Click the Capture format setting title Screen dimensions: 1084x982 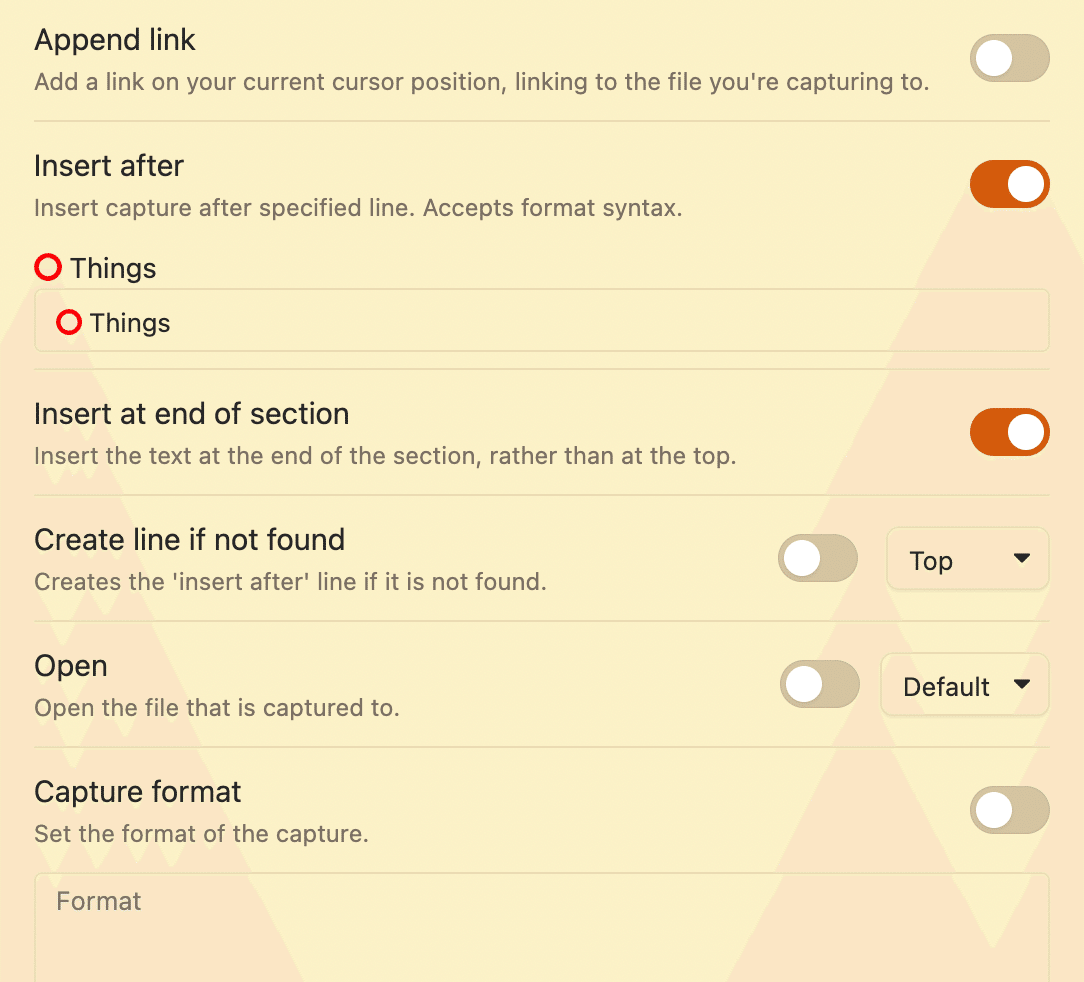click(x=138, y=792)
